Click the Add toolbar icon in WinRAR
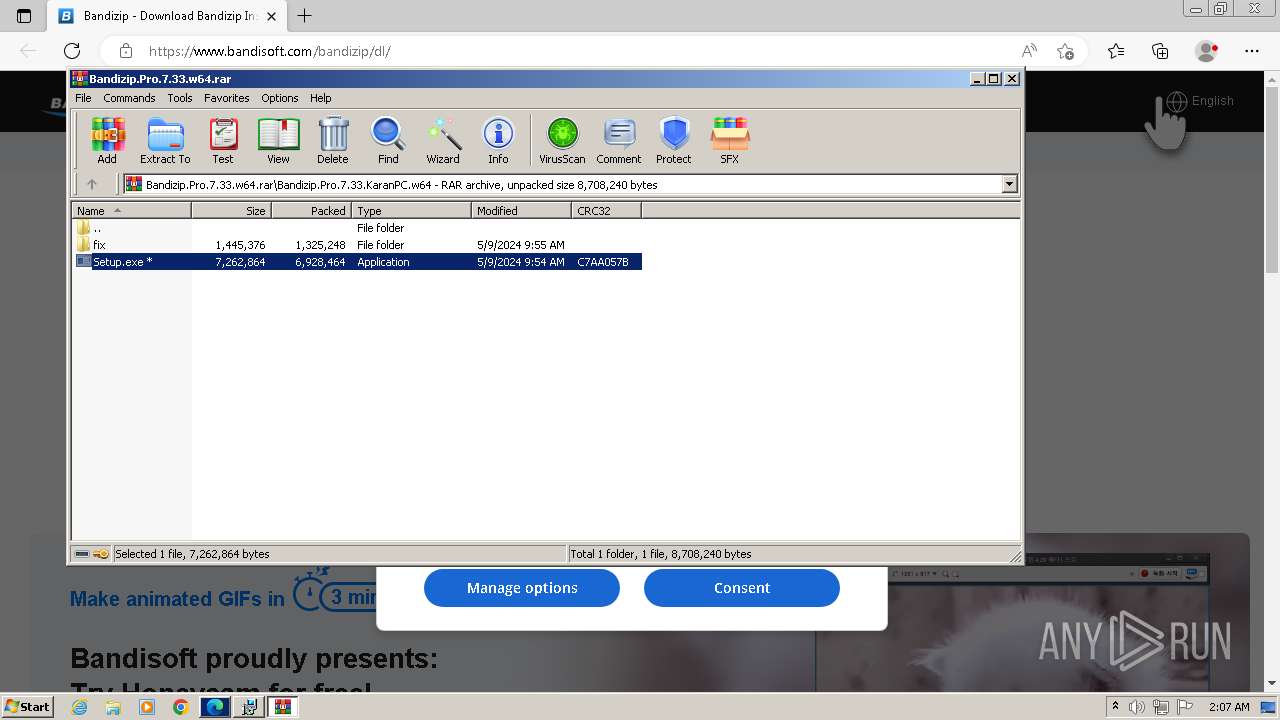Image resolution: width=1280 pixels, height=720 pixels. click(107, 140)
